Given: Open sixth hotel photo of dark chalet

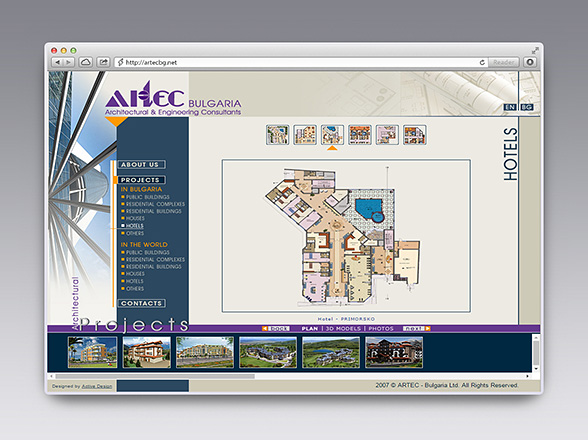Looking at the screenshot, I should 394,352.
